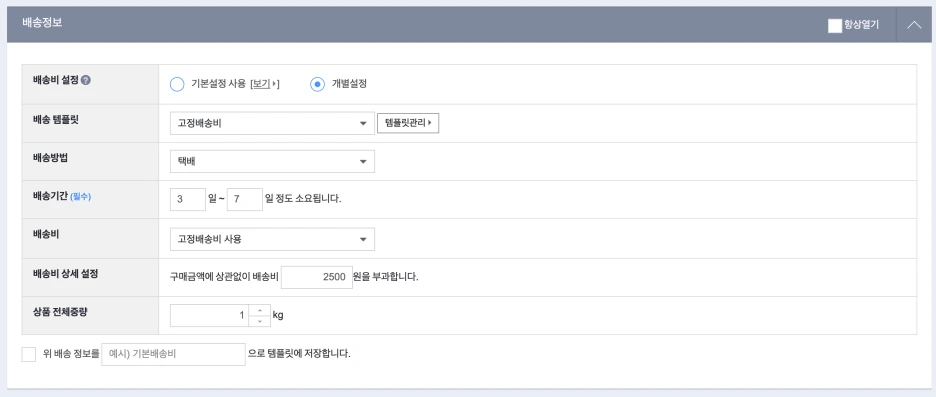Click the template name field 예시) 기본배송비
The height and width of the screenshot is (397, 936).
click(173, 354)
